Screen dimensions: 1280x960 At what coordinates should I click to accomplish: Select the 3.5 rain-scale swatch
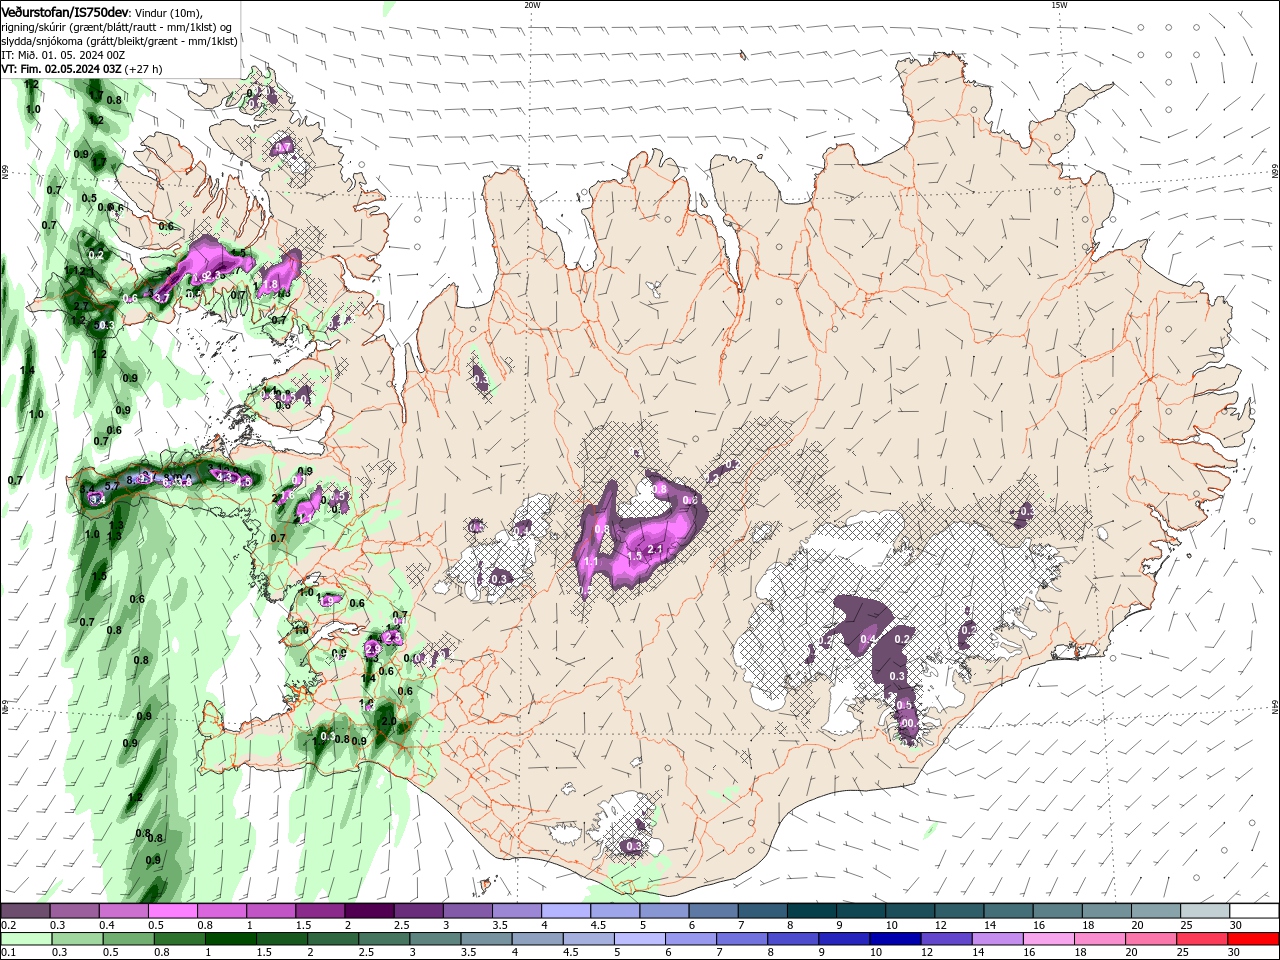485,939
